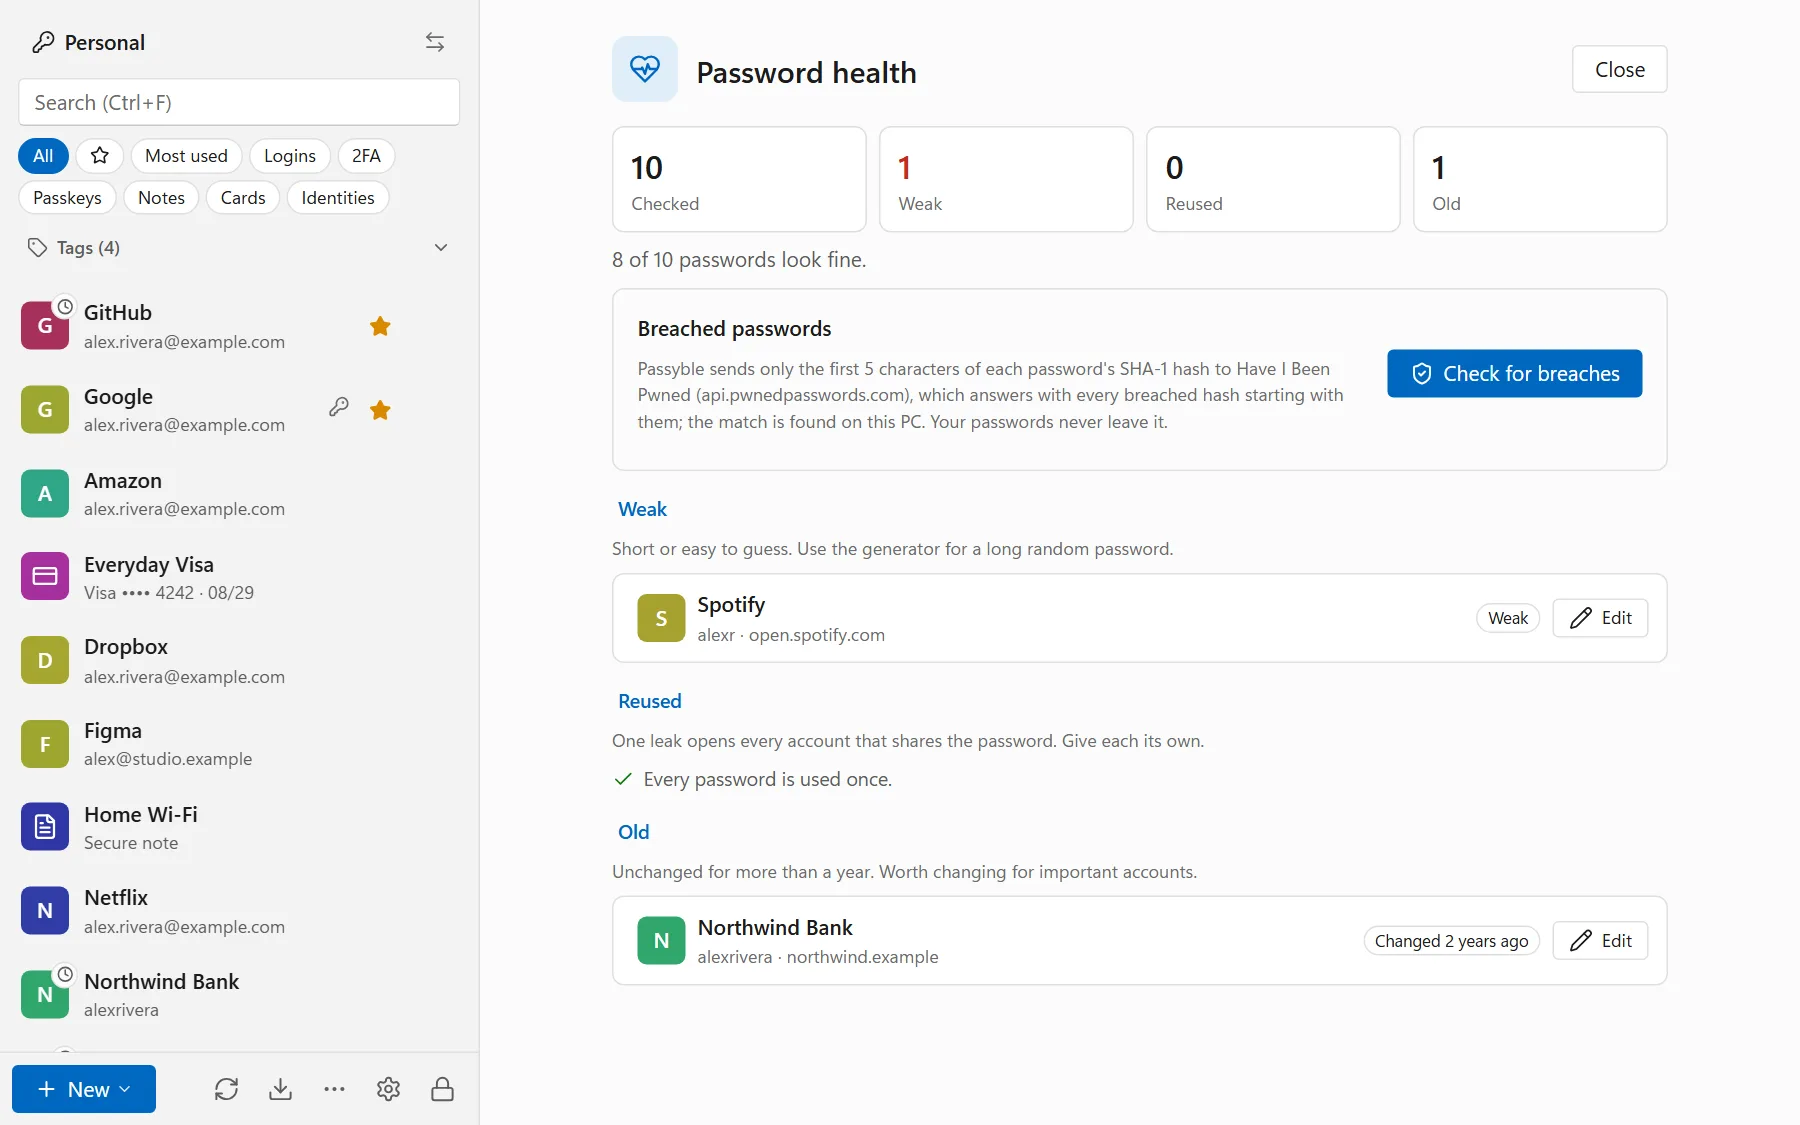Click the Old count card
Viewport: 1800px width, 1125px height.
point(1540,180)
